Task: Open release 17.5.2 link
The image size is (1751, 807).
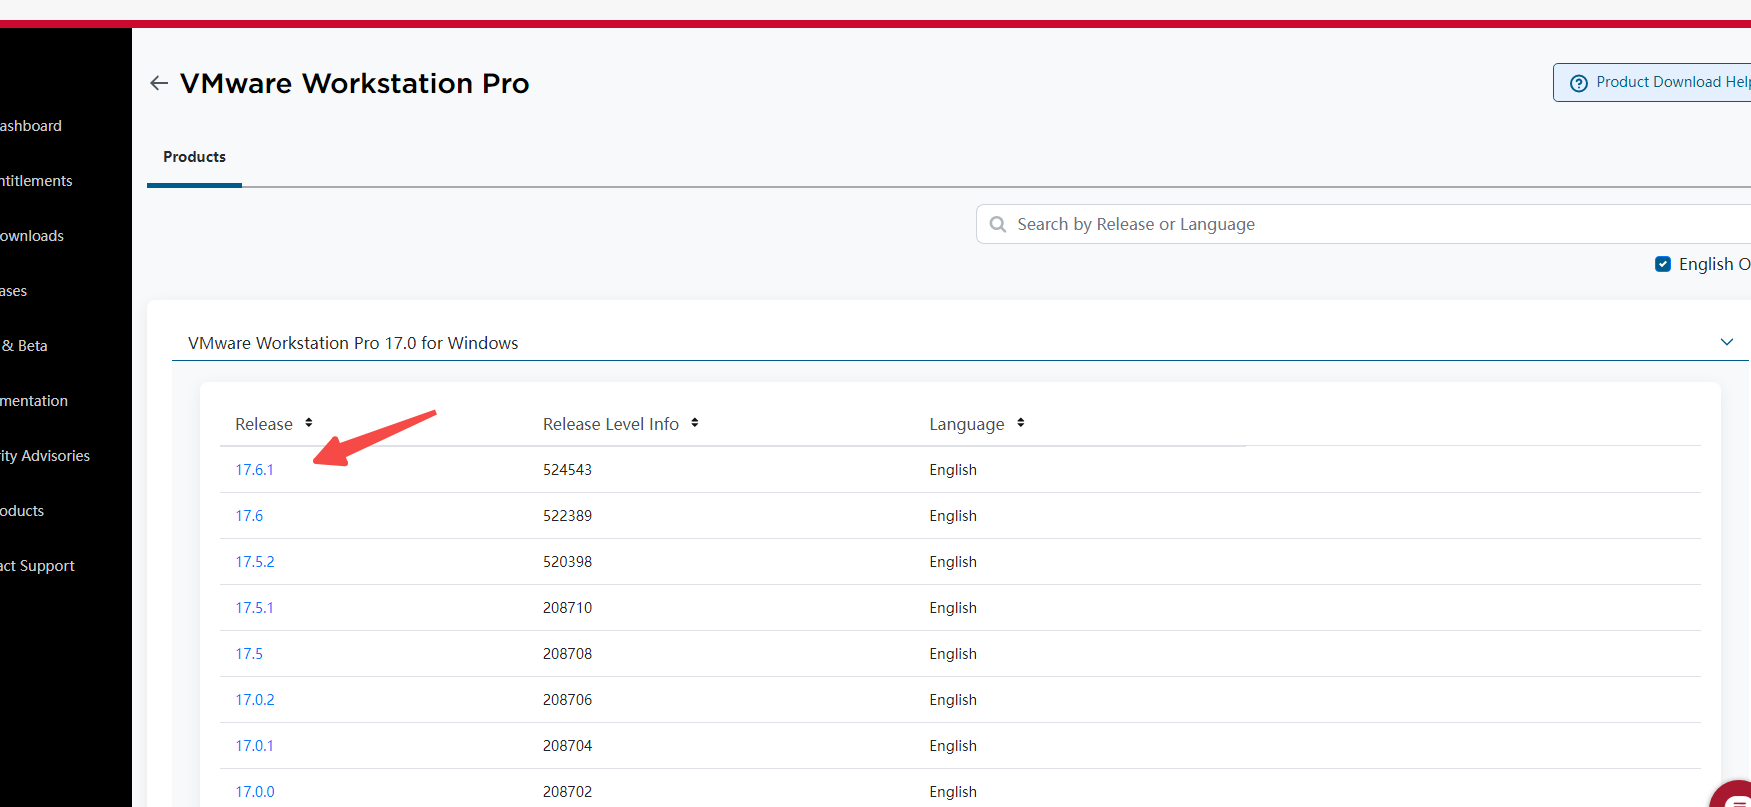Action: click(x=255, y=562)
